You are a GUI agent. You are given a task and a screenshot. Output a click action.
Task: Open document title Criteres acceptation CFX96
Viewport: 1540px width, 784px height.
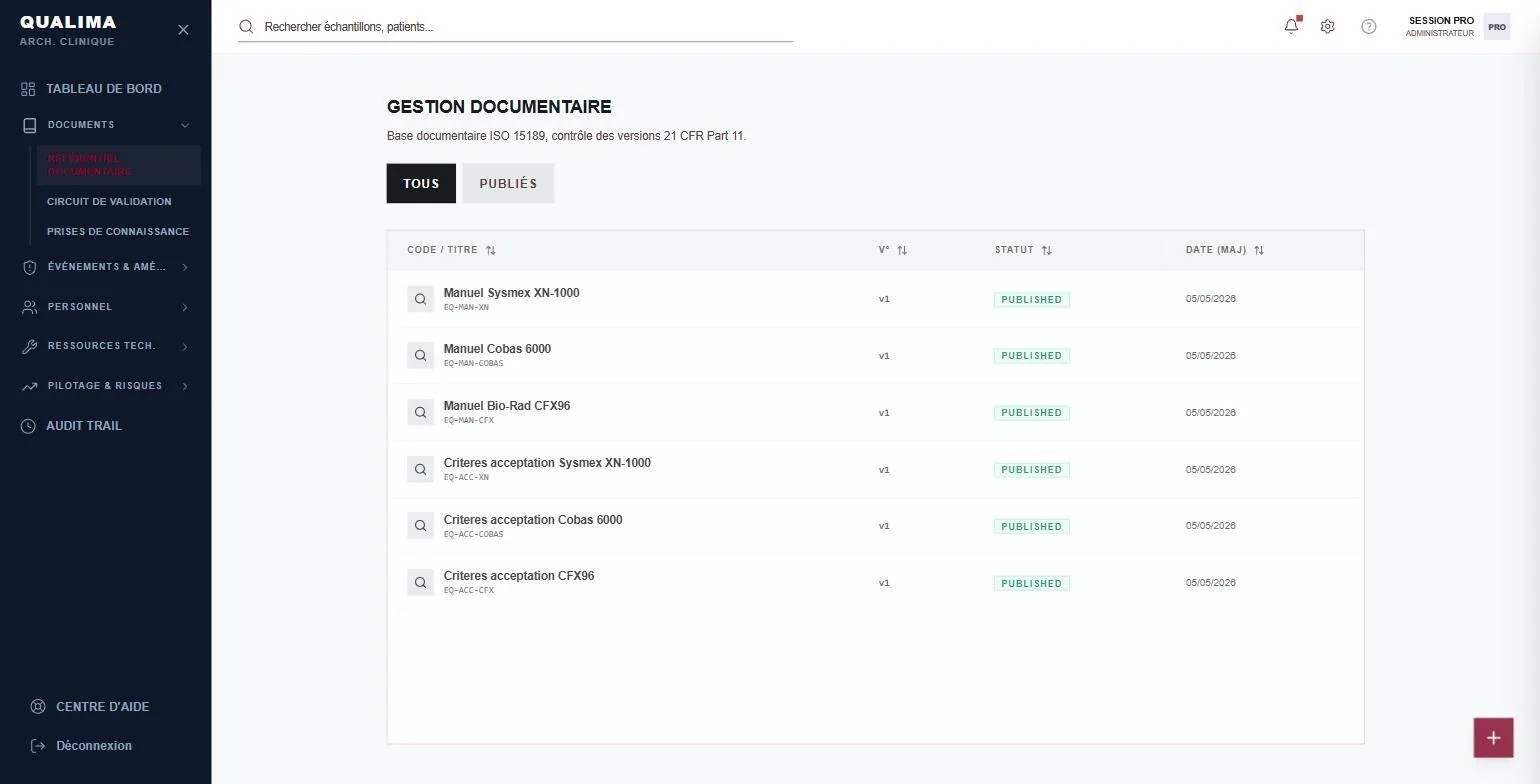pyautogui.click(x=519, y=576)
